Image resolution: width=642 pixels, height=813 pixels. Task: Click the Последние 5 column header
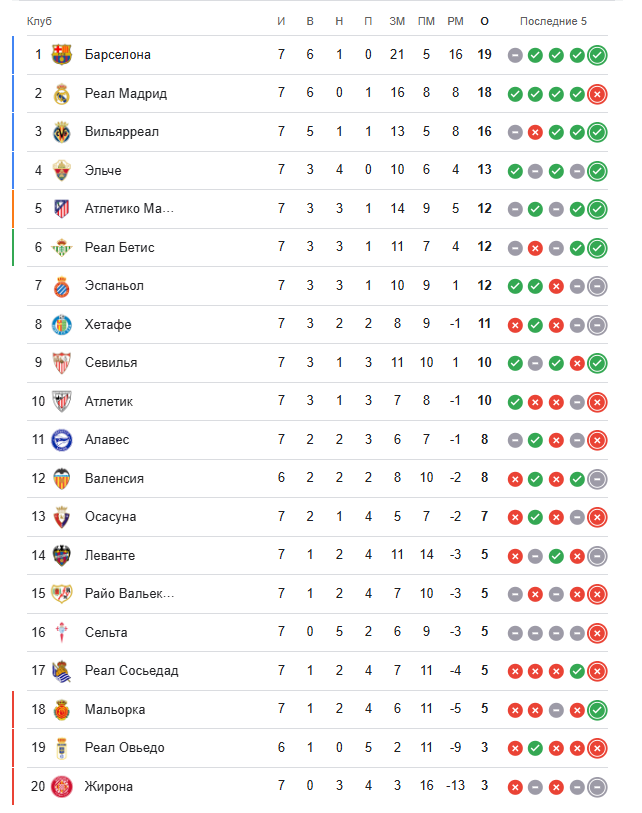click(553, 21)
